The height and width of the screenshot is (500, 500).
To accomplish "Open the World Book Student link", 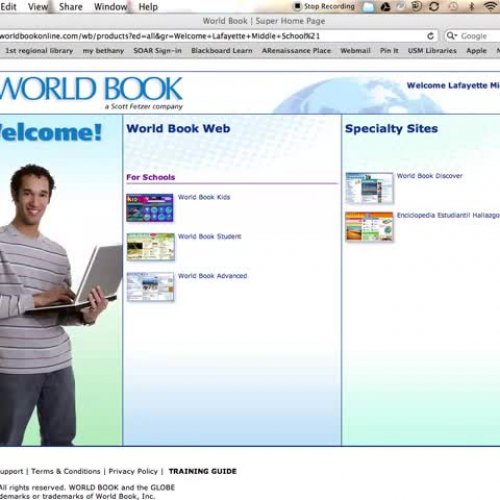I will click(x=209, y=236).
